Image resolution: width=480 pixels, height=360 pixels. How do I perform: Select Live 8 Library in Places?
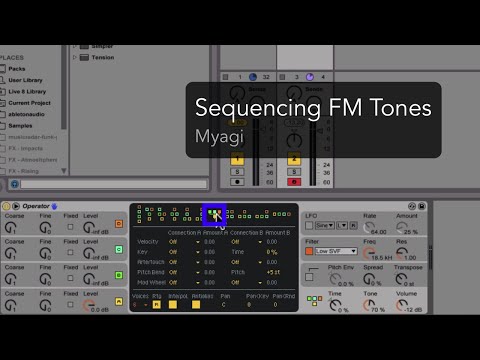(x=27, y=91)
